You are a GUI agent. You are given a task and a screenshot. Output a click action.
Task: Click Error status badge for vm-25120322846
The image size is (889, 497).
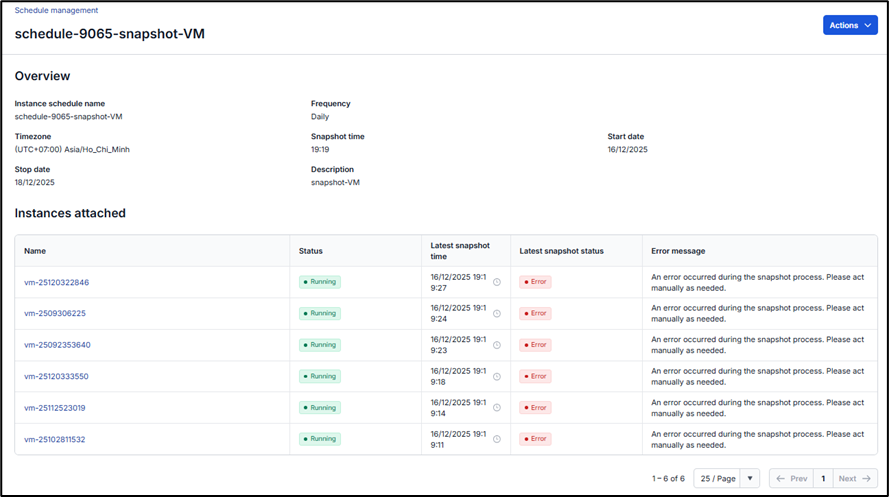point(535,282)
